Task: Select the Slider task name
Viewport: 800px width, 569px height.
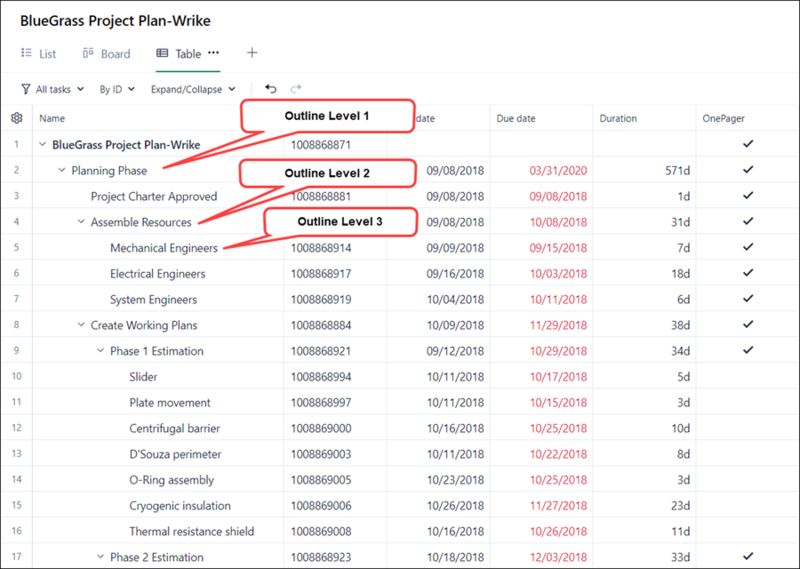Action: click(143, 377)
